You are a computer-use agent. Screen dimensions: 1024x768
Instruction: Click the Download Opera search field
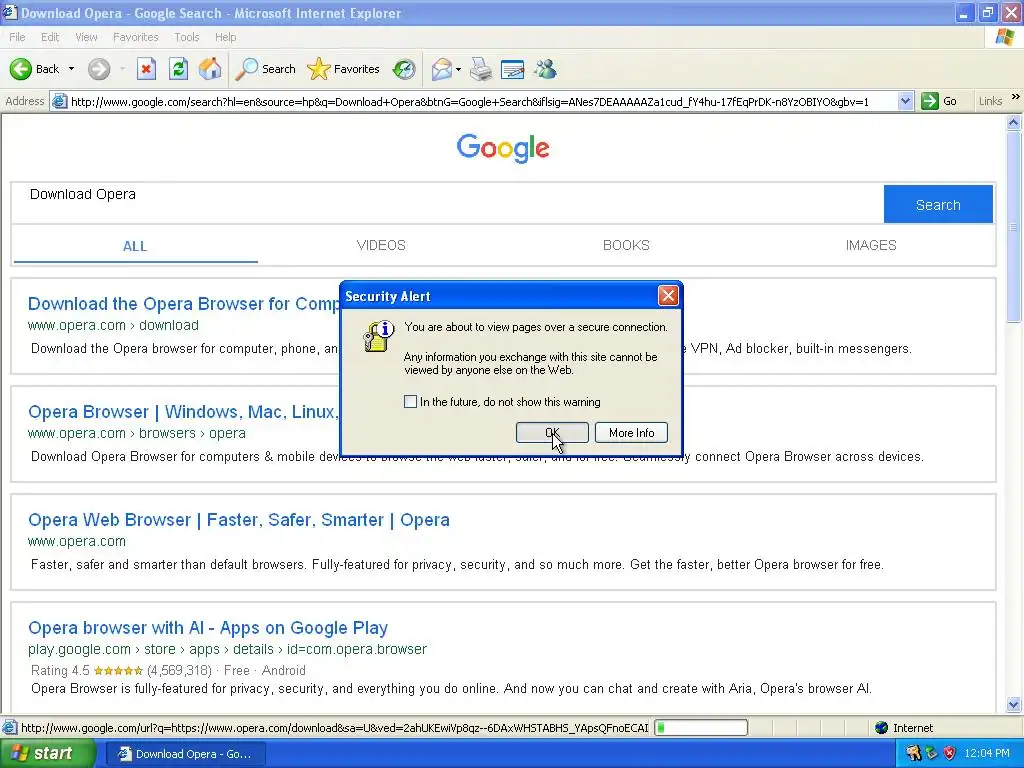[447, 204]
